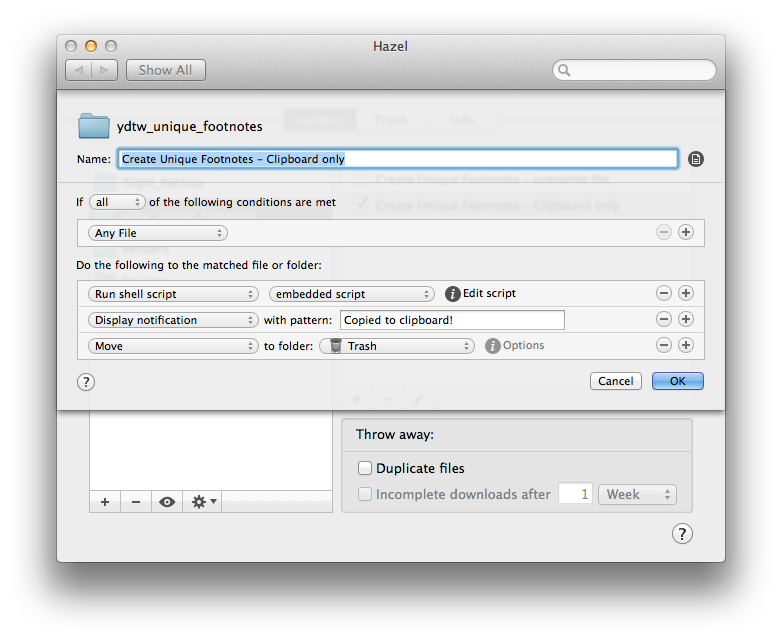Image resolution: width=782 pixels, height=641 pixels.
Task: Click the notes icon beside the Name field
Action: 696,159
